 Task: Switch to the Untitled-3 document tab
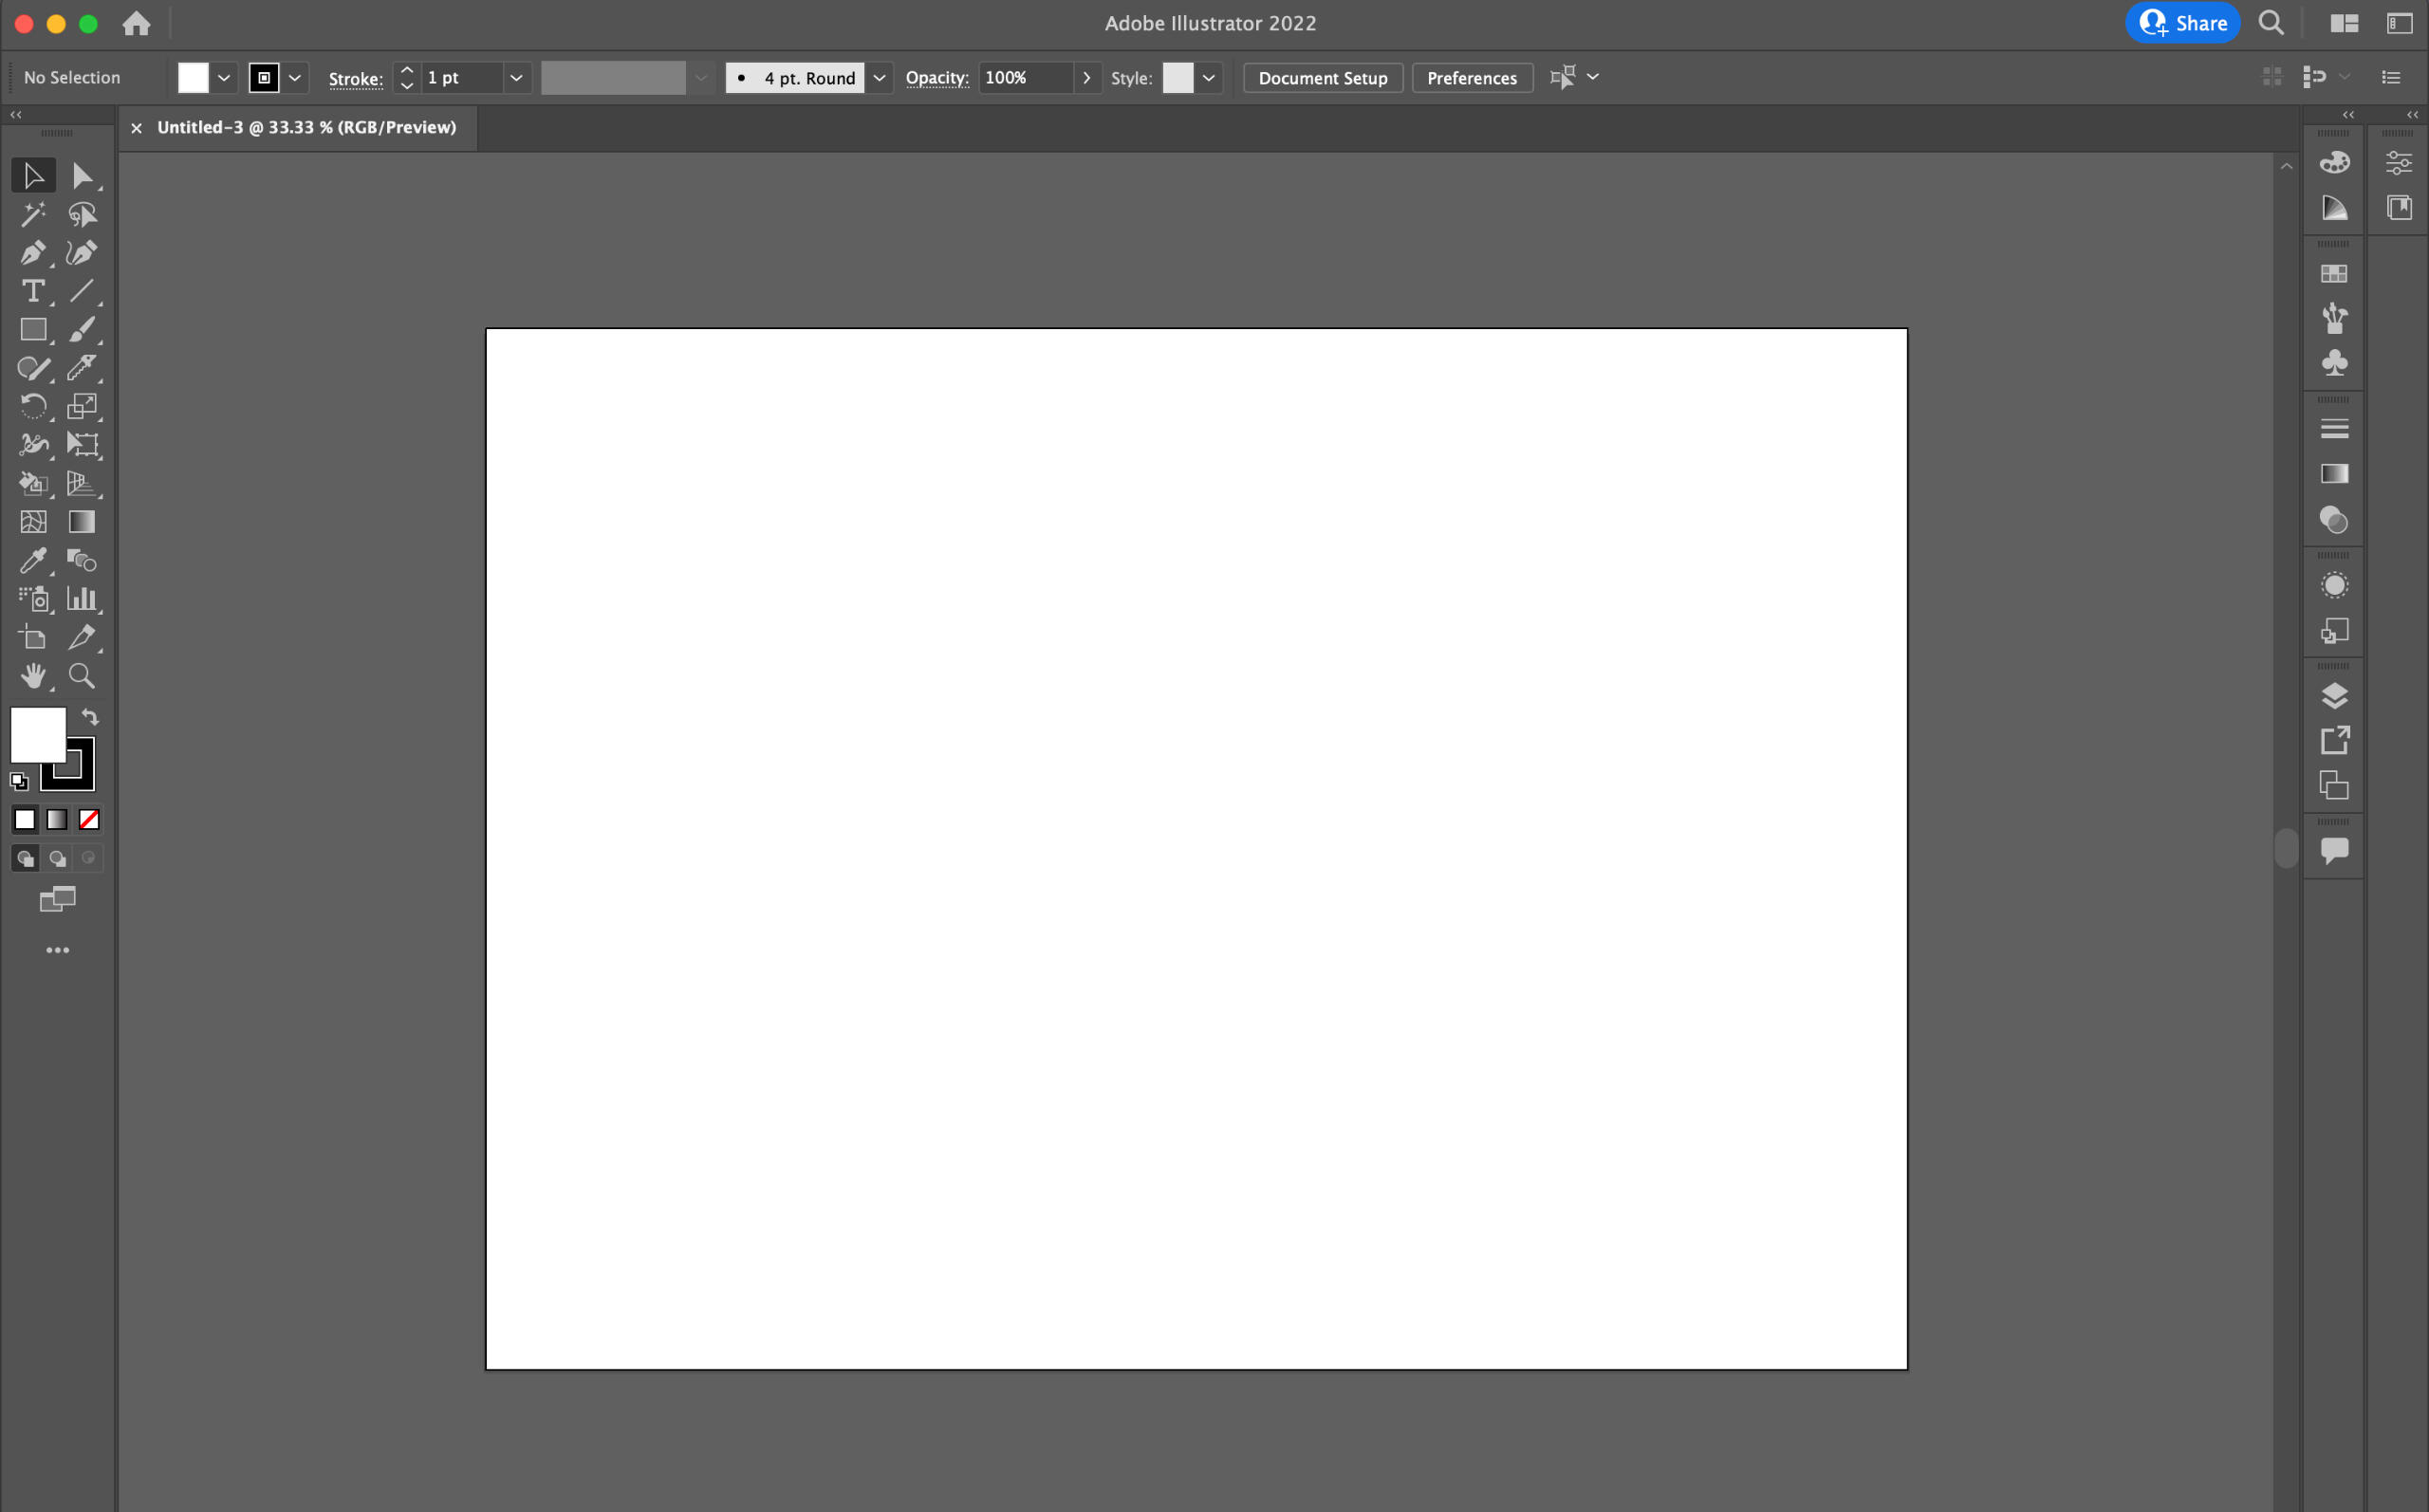[x=306, y=128]
